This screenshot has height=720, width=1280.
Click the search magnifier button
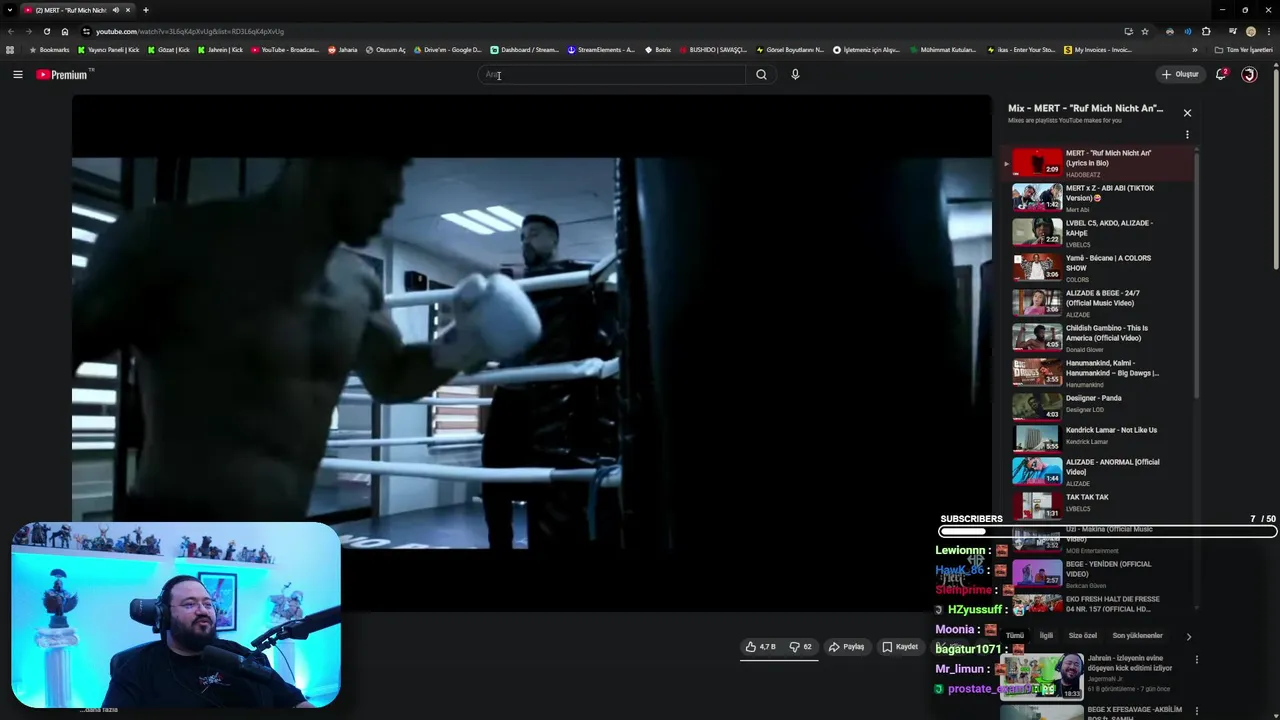tap(761, 74)
